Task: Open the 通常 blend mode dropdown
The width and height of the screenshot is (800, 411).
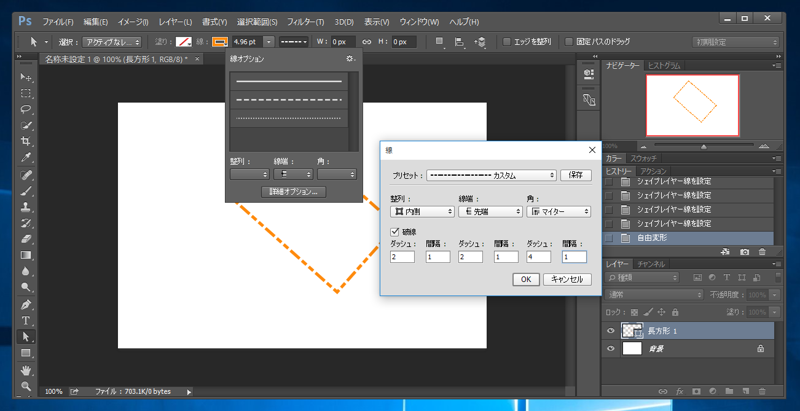Action: pos(655,295)
